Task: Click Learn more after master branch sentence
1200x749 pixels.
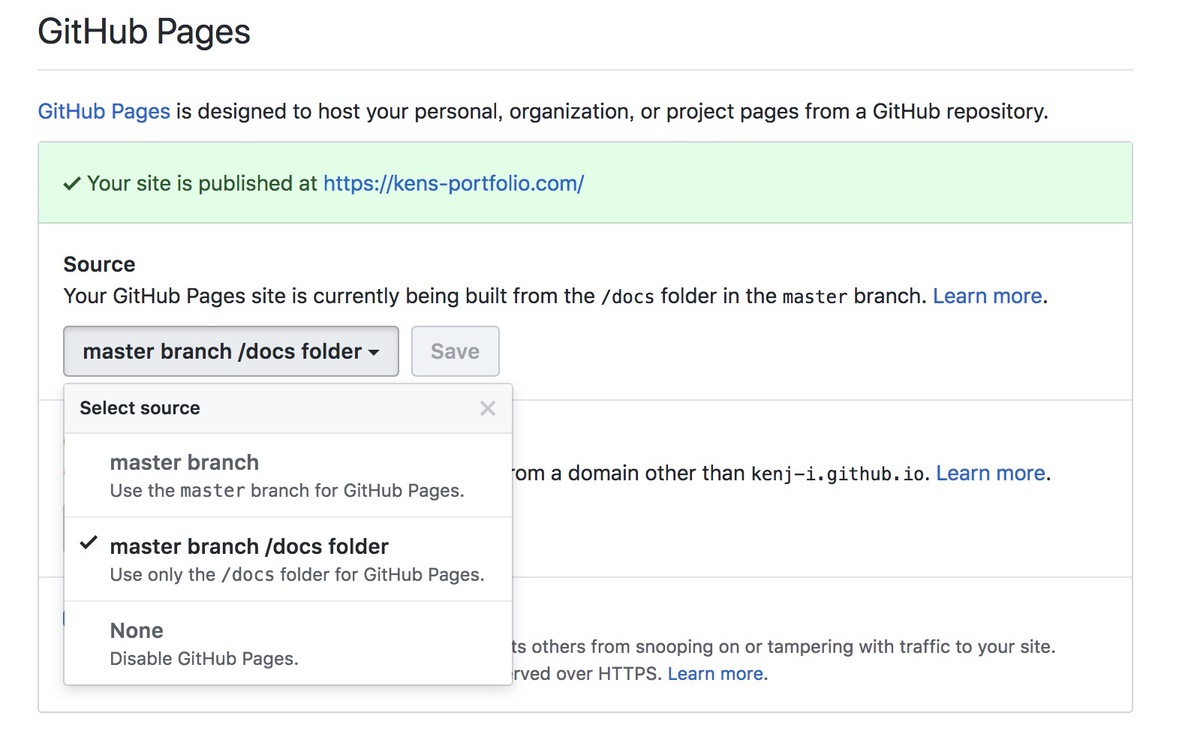Action: pyautogui.click(x=987, y=297)
